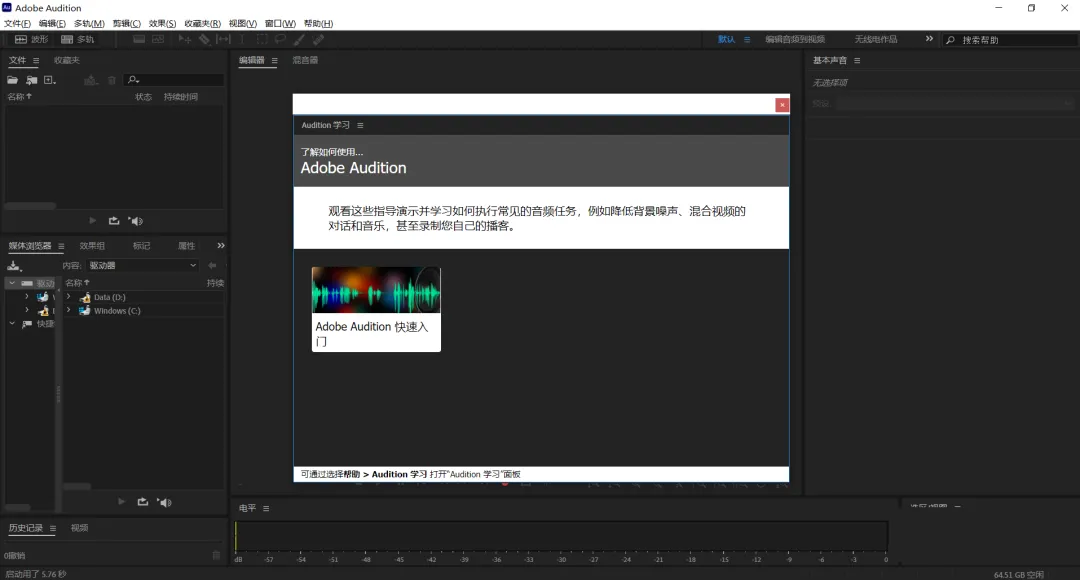The width and height of the screenshot is (1080, 580).
Task: Sort files by Name (名称) column
Action: [x=19, y=96]
